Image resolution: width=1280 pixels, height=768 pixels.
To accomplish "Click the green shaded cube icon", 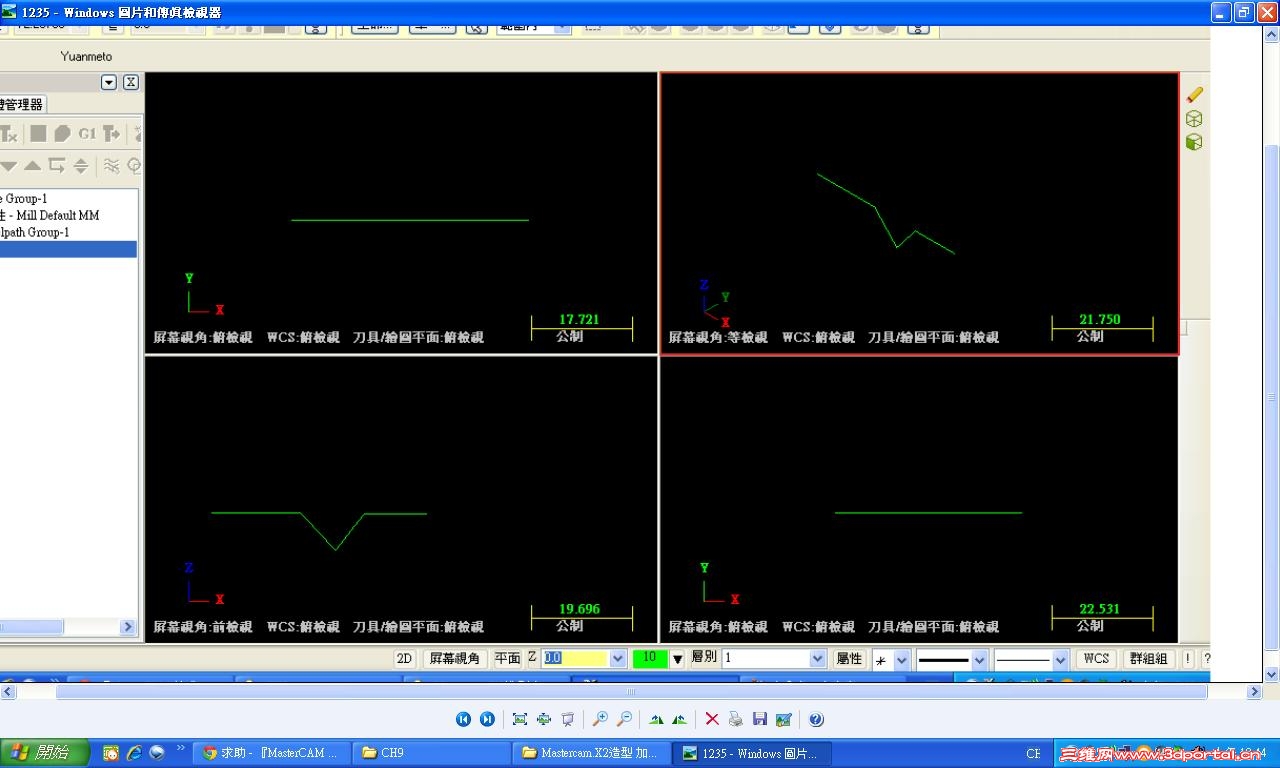I will pos(1194,142).
